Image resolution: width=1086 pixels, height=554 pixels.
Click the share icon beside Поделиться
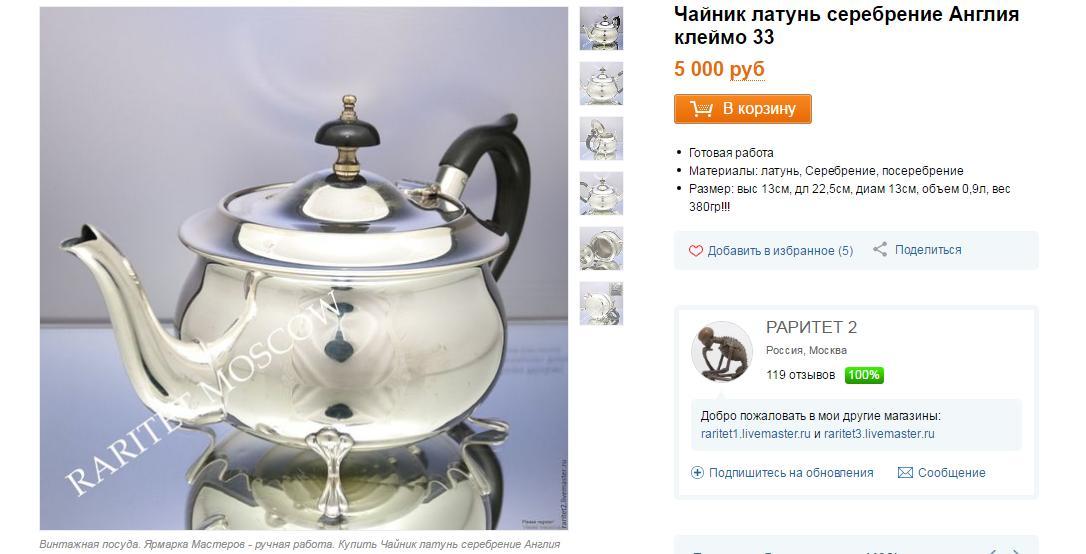[880, 249]
